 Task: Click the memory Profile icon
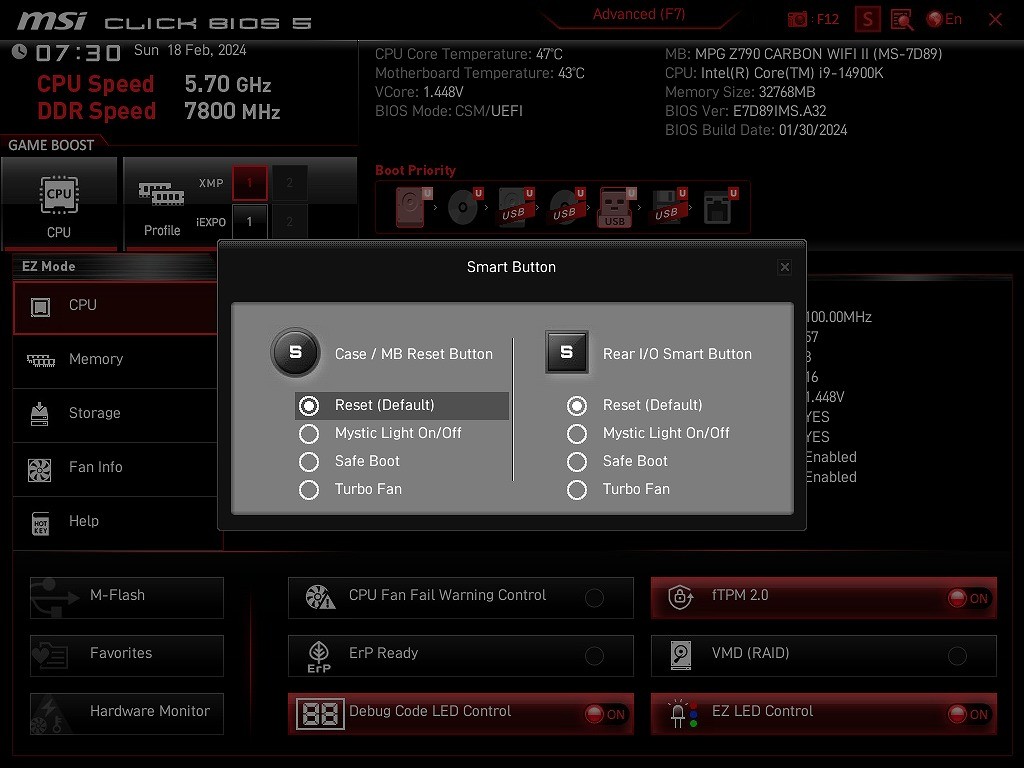point(161,195)
